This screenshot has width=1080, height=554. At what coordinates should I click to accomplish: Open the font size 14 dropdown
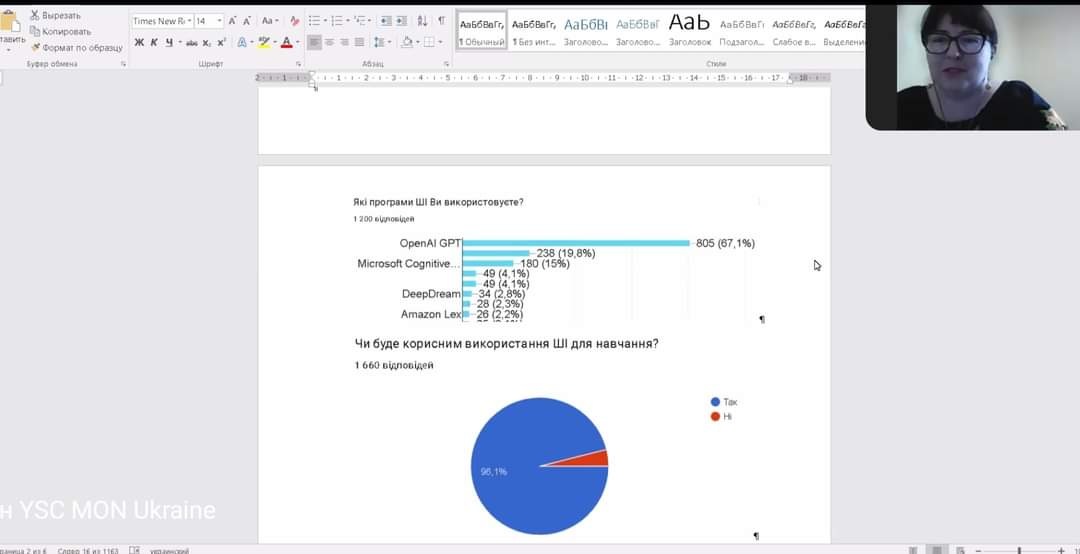219,20
